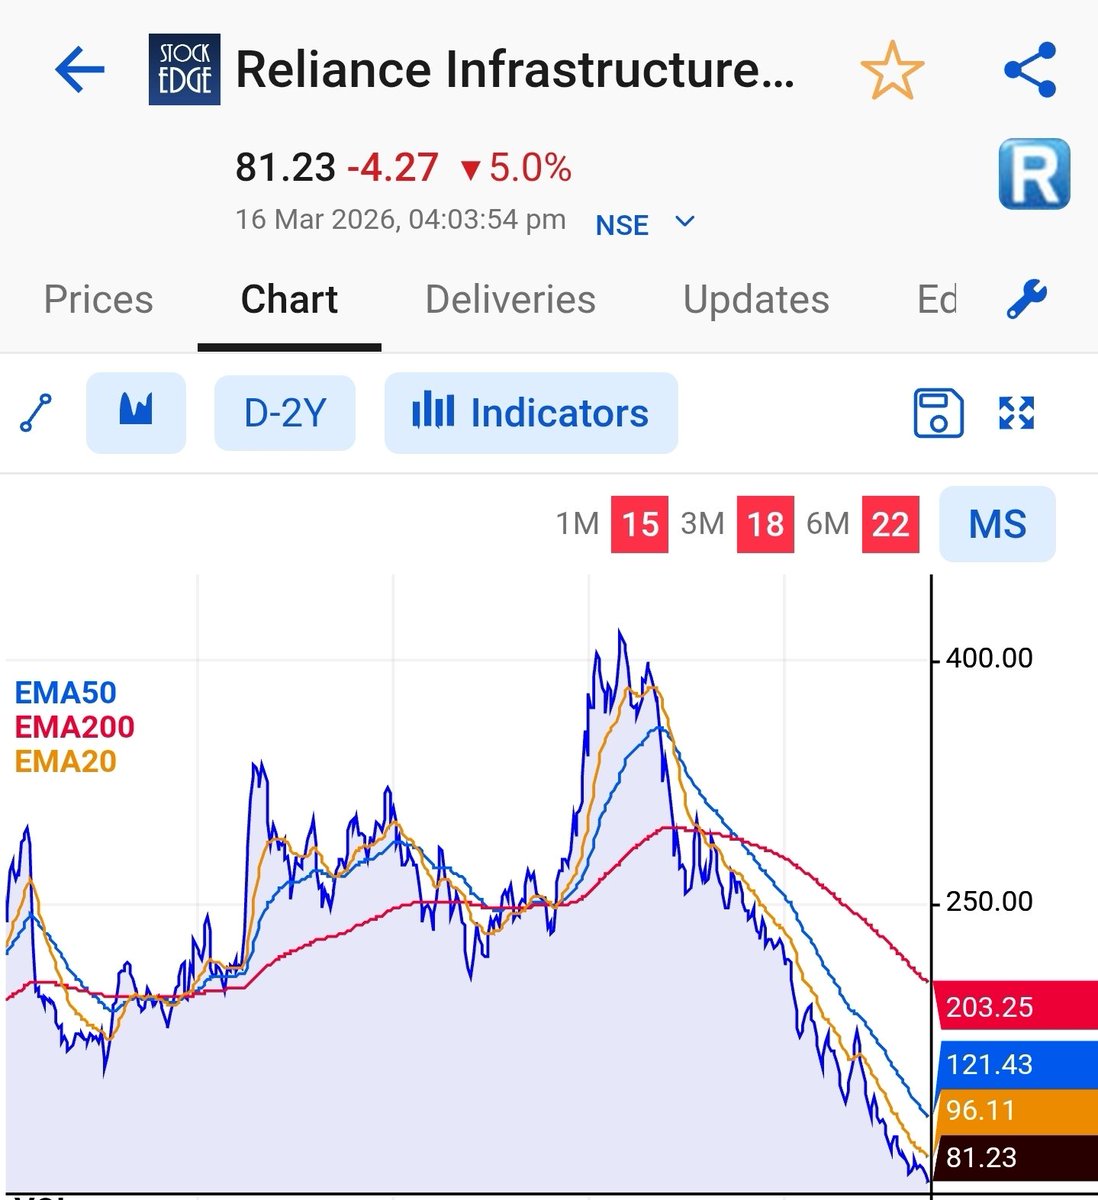
Task: Switch to the Prices tab
Action: (x=99, y=300)
